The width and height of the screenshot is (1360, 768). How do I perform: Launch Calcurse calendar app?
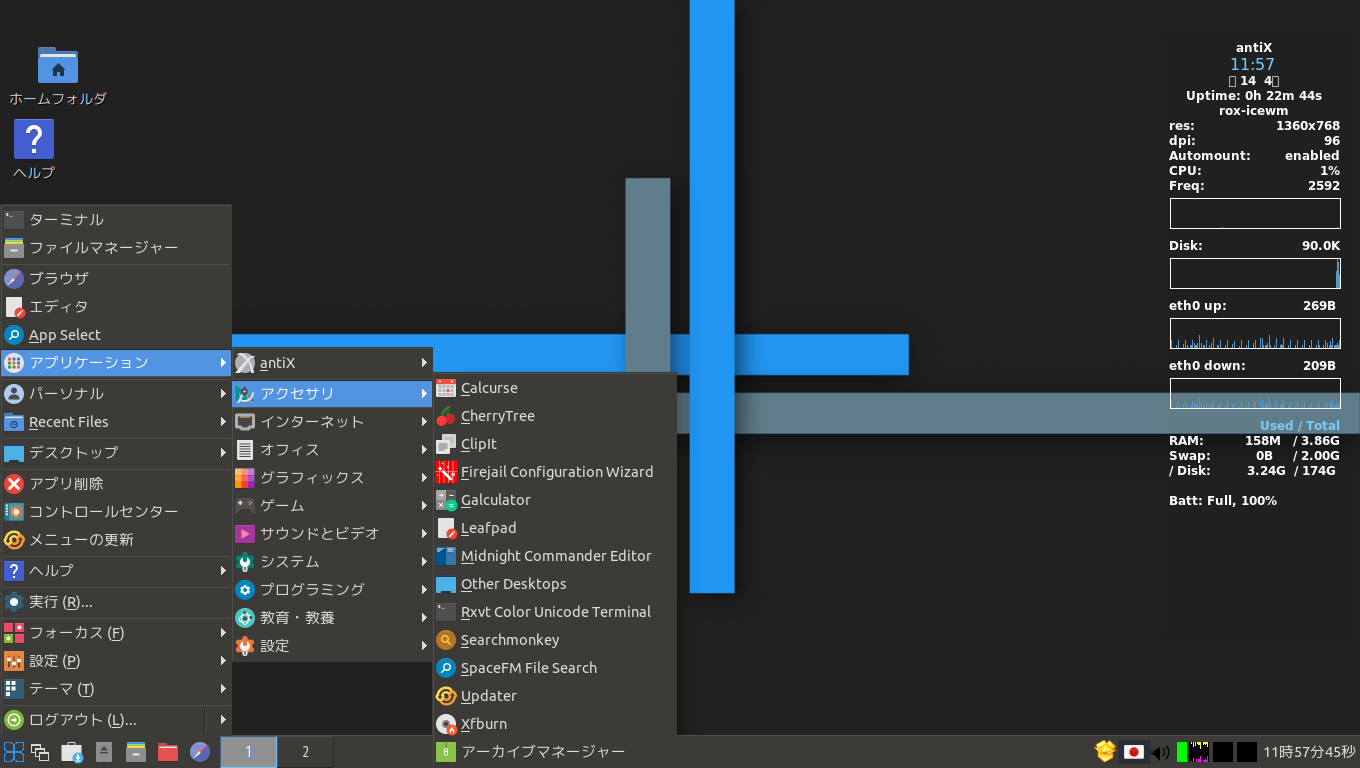tap(555, 388)
